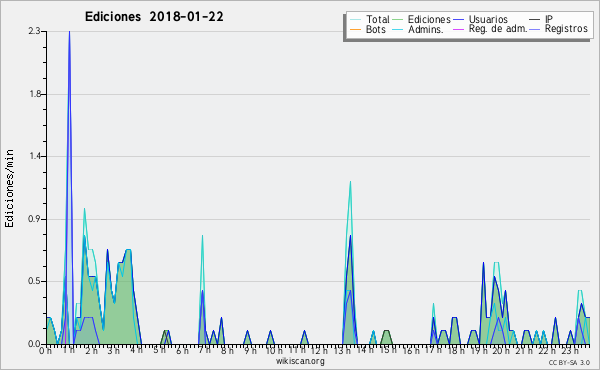Click the wikiscan.org label under the chart

click(x=300, y=361)
